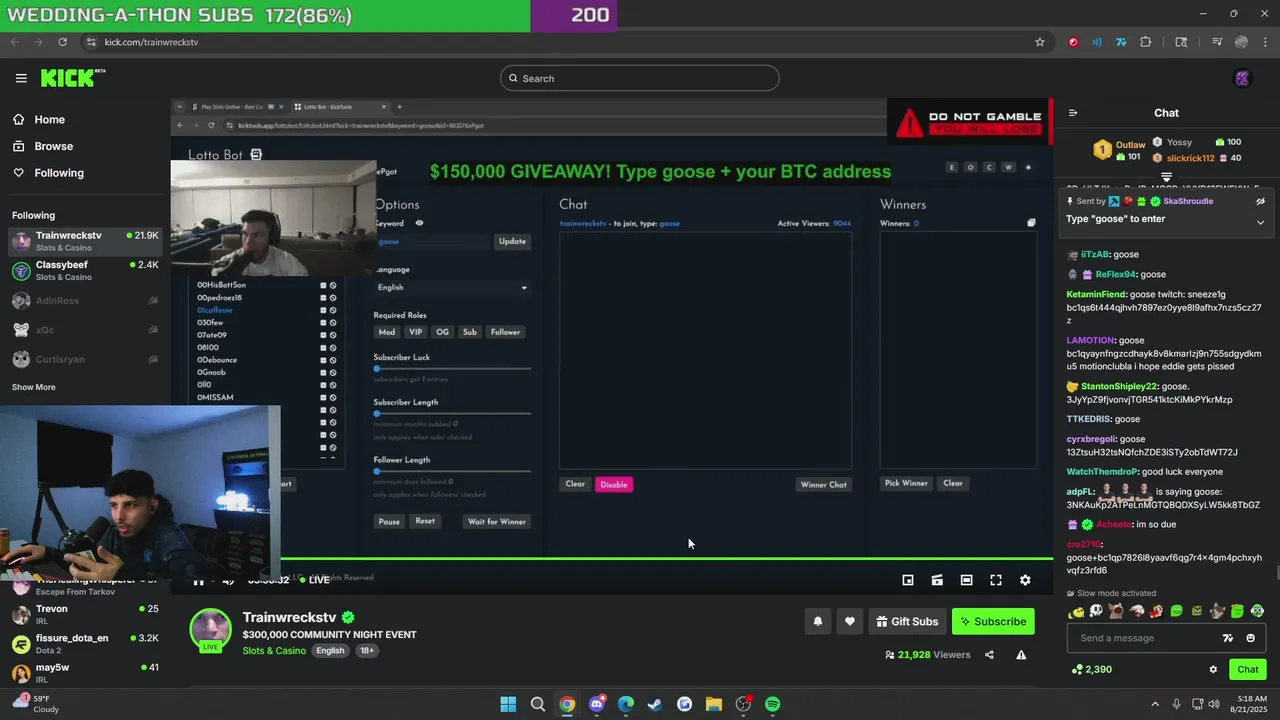Mute the stream volume speaker icon
Viewport: 1280px width, 720px height.
228,581
